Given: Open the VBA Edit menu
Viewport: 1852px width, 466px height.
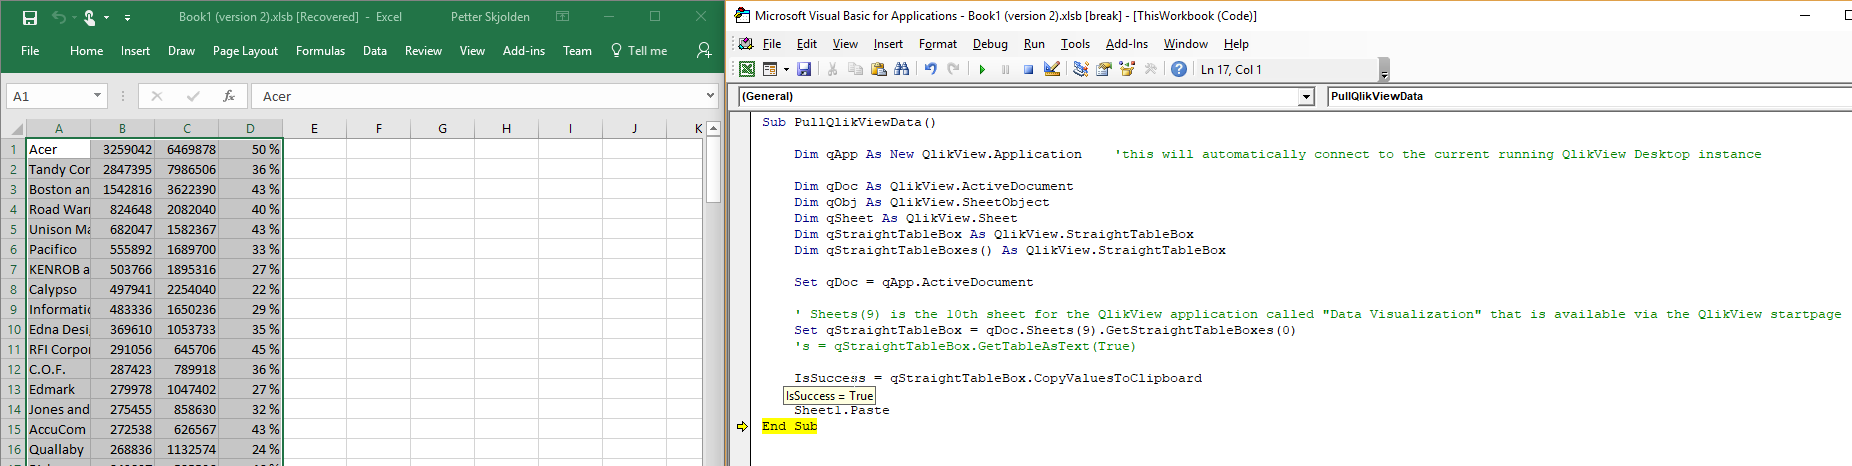Looking at the screenshot, I should coord(806,44).
